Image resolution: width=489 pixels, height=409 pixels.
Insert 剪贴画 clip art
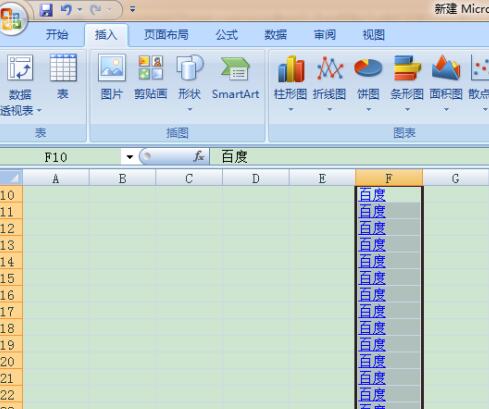[x=151, y=77]
